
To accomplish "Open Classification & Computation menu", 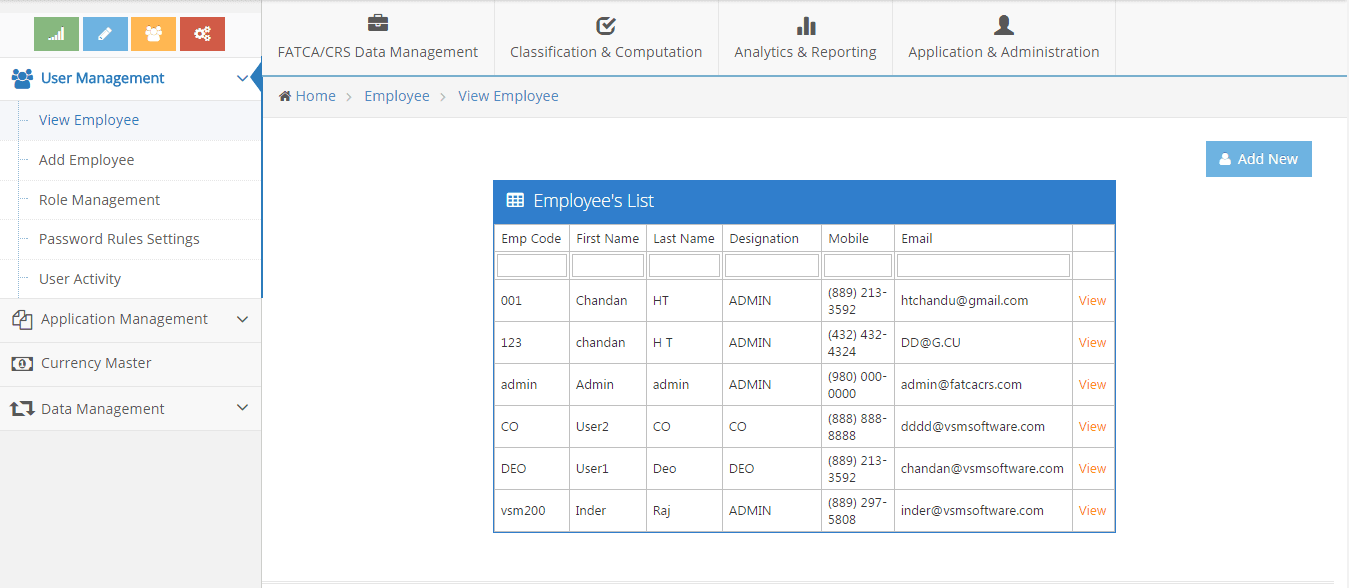I will point(605,38).
